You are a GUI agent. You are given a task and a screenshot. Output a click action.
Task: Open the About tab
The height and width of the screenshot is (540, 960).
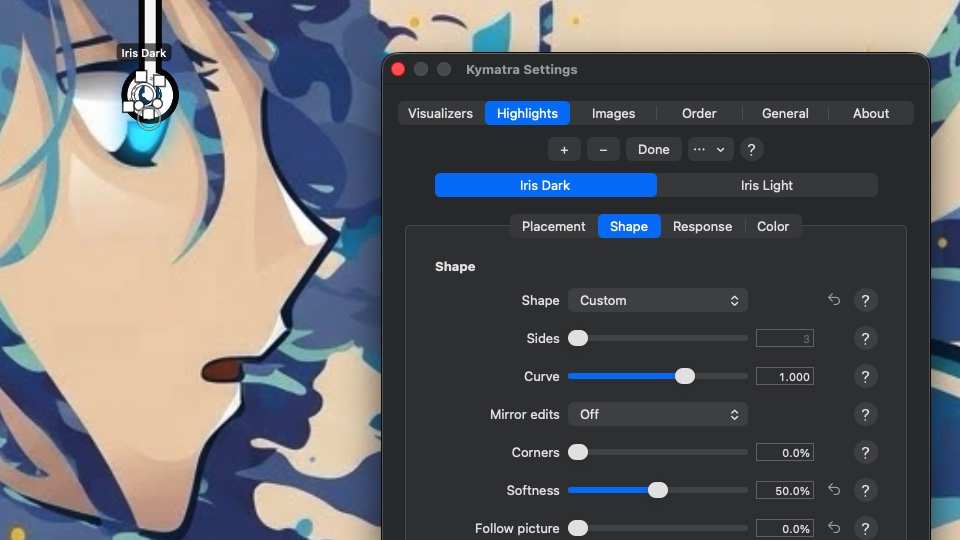click(871, 113)
